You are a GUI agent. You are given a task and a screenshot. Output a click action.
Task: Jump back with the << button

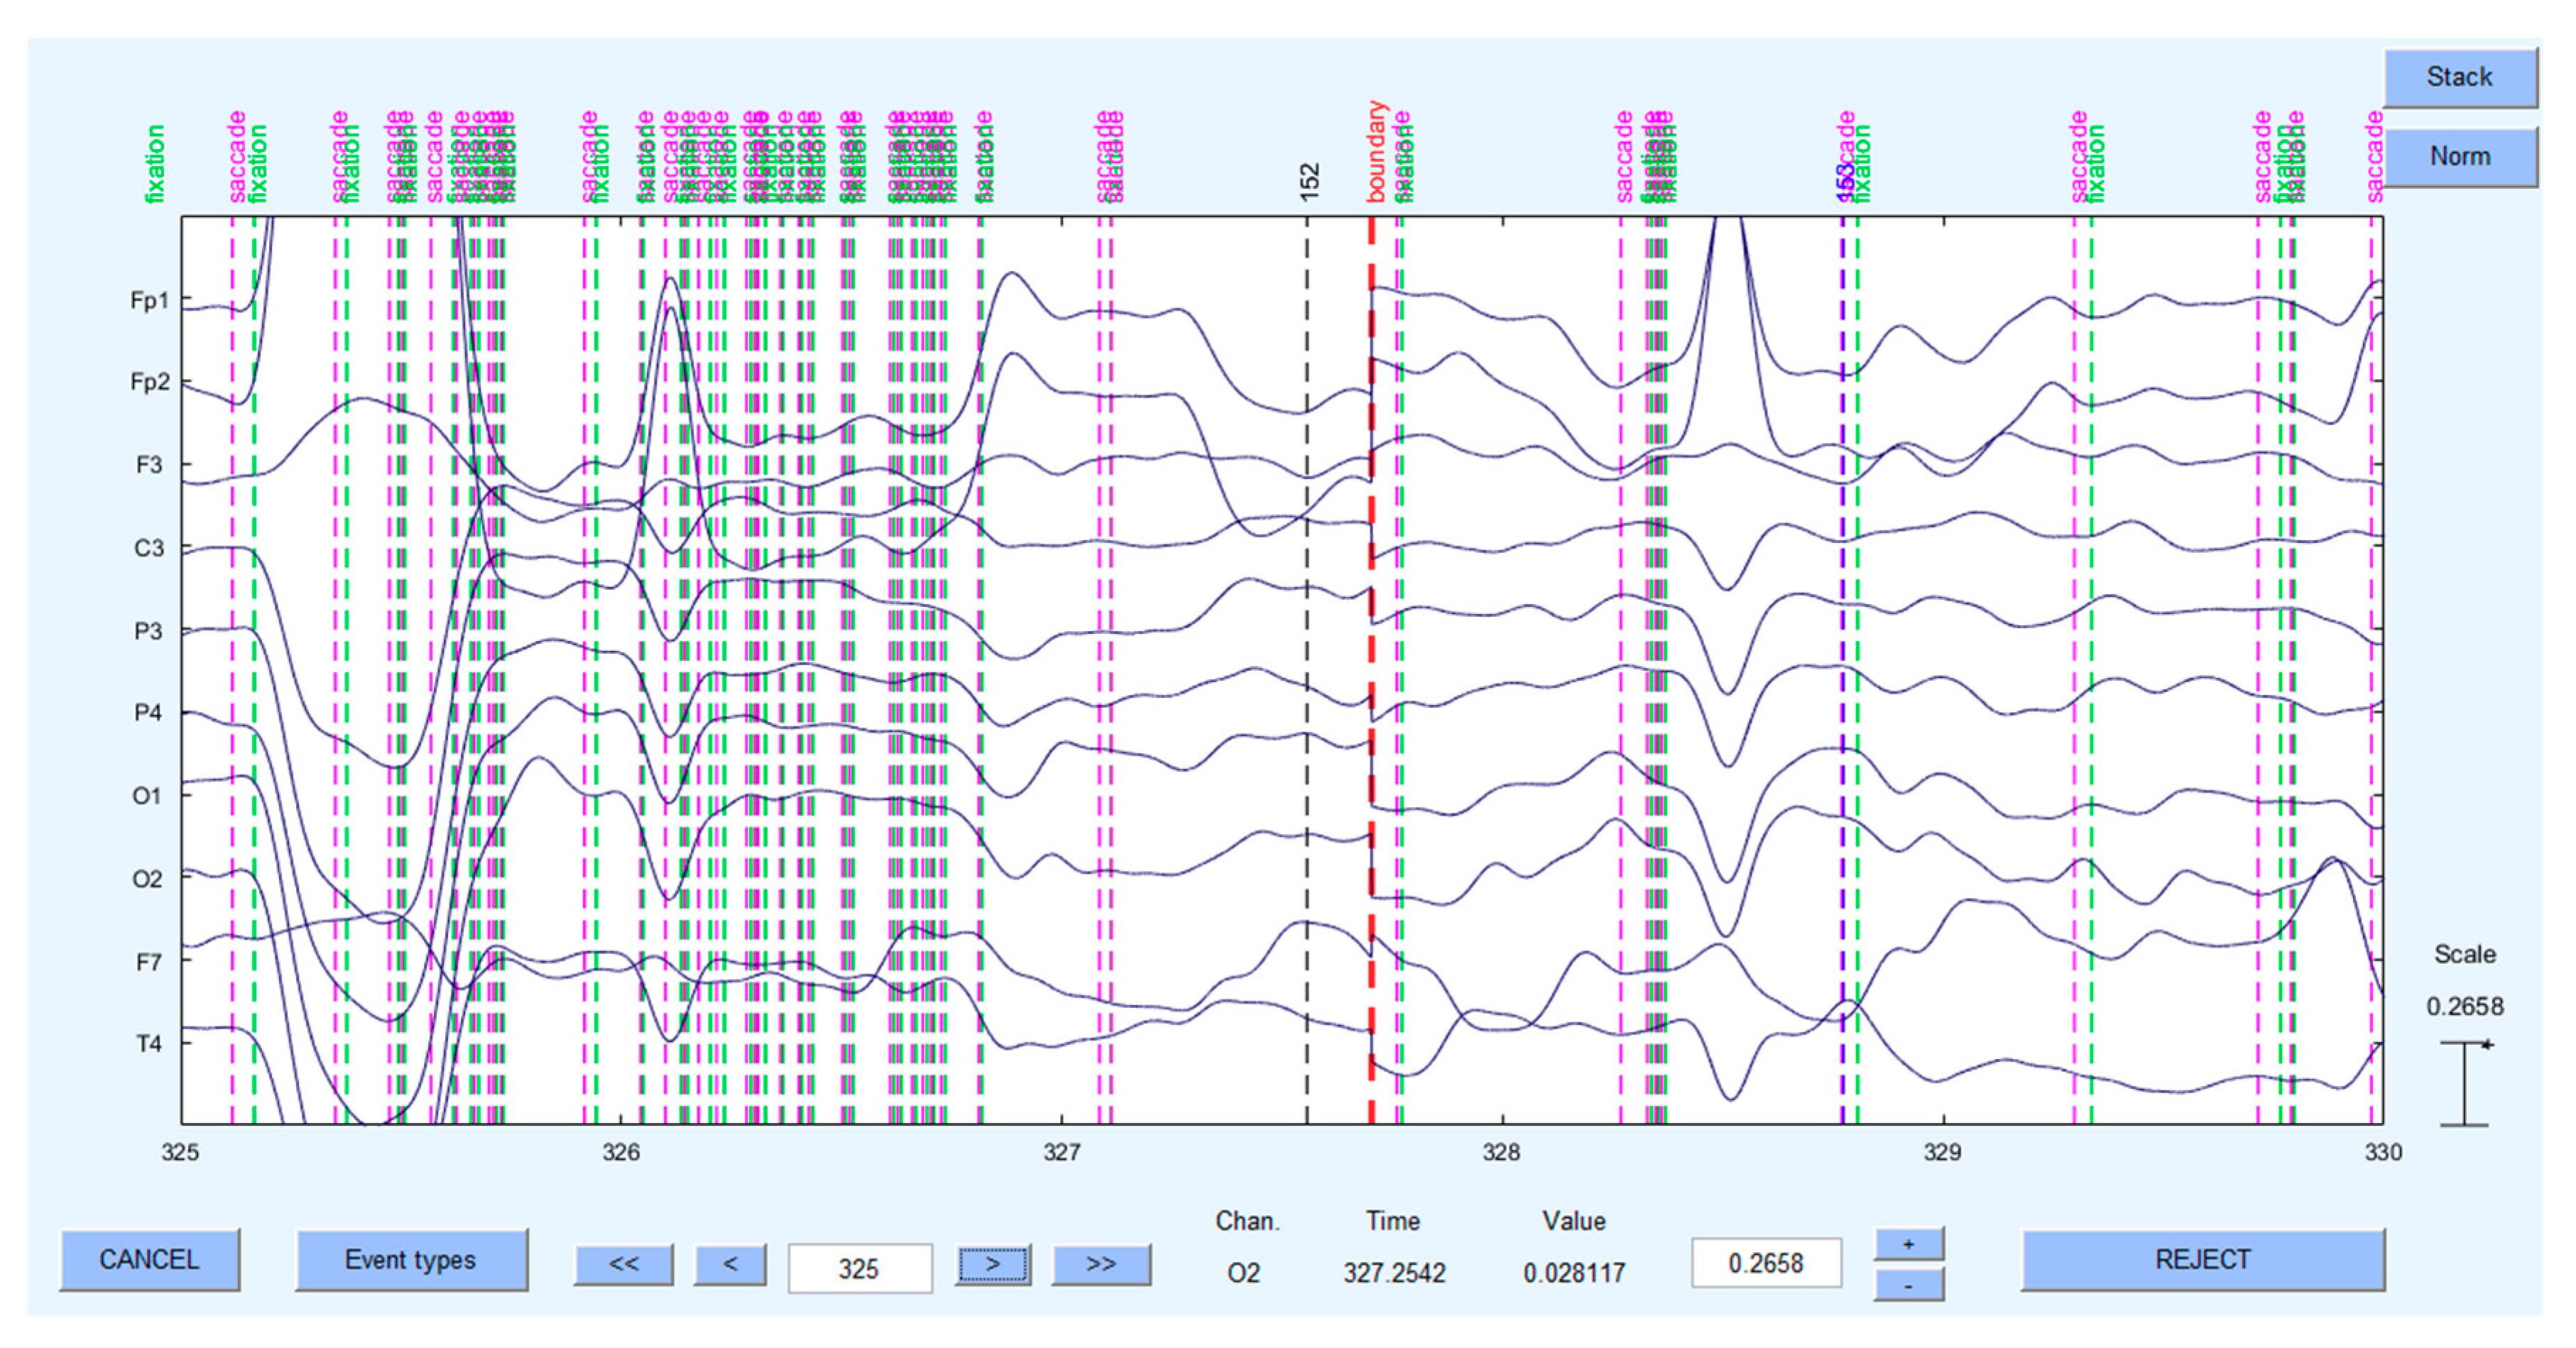pos(623,1264)
